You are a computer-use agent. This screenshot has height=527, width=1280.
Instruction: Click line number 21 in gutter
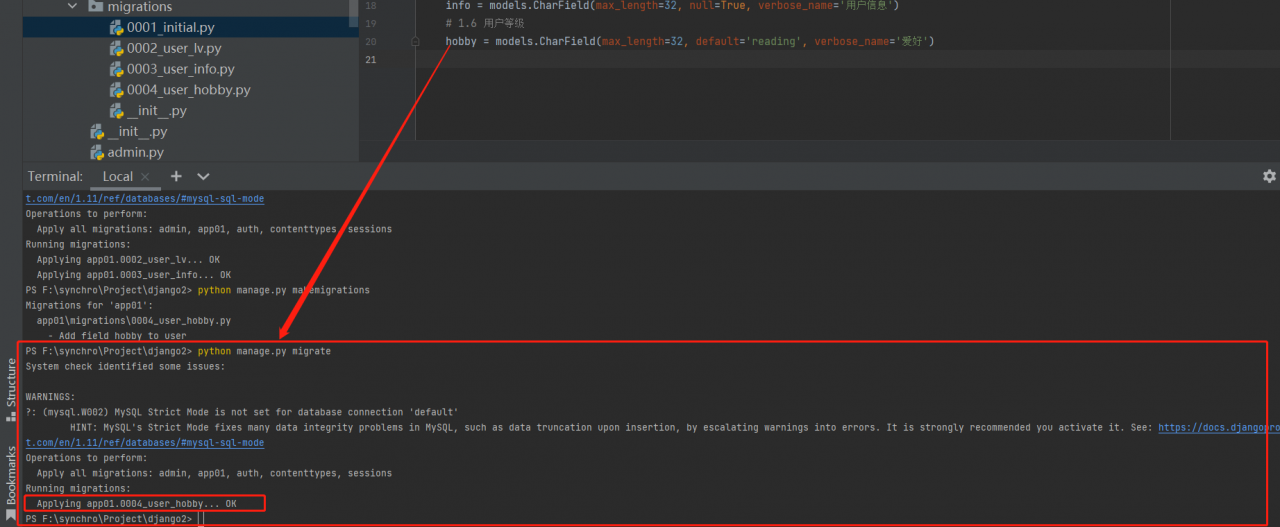pyautogui.click(x=371, y=60)
